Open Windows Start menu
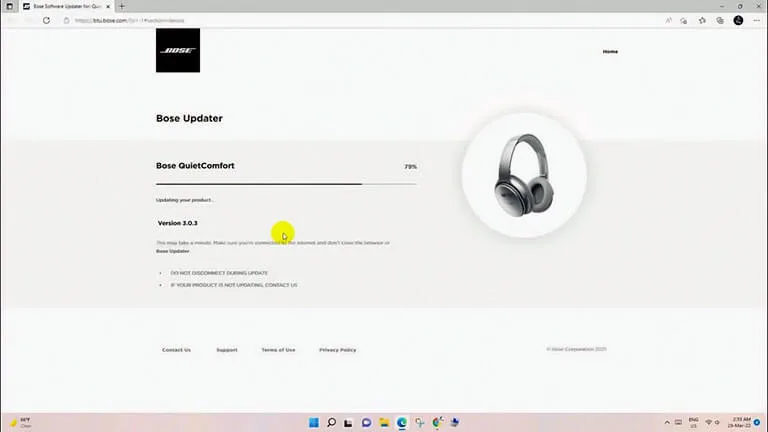 coord(314,422)
